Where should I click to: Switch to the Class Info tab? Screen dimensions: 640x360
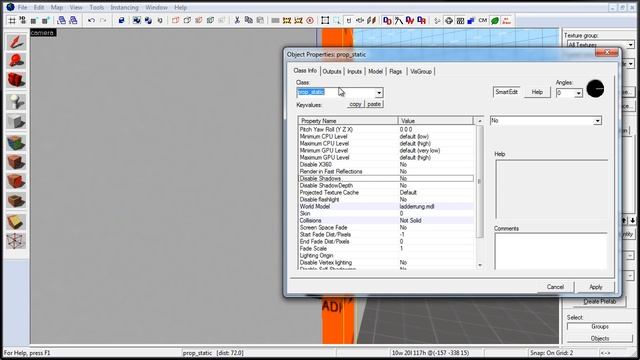tap(305, 71)
